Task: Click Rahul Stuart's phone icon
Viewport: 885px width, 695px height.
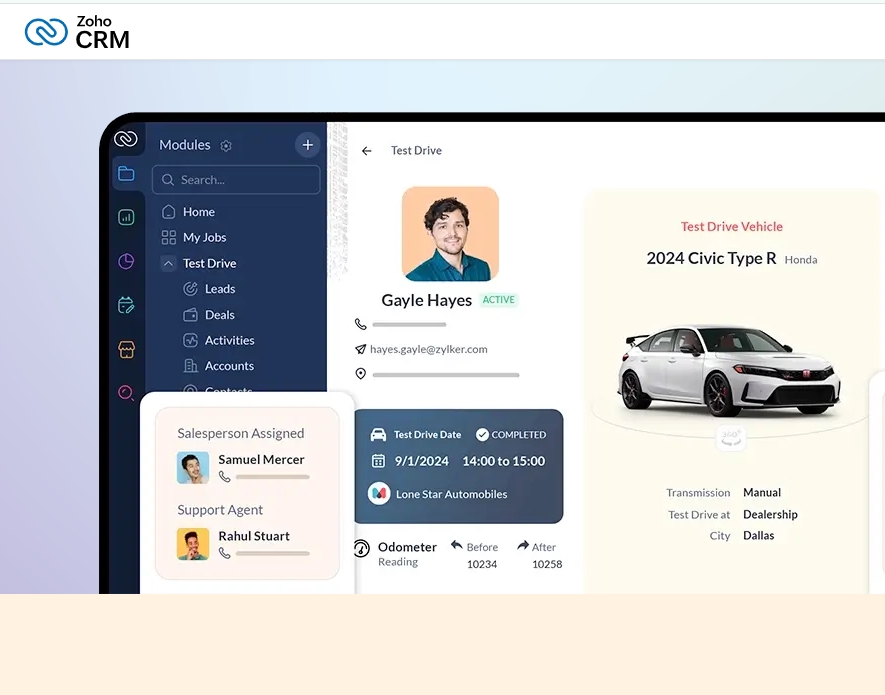Action: (225, 553)
